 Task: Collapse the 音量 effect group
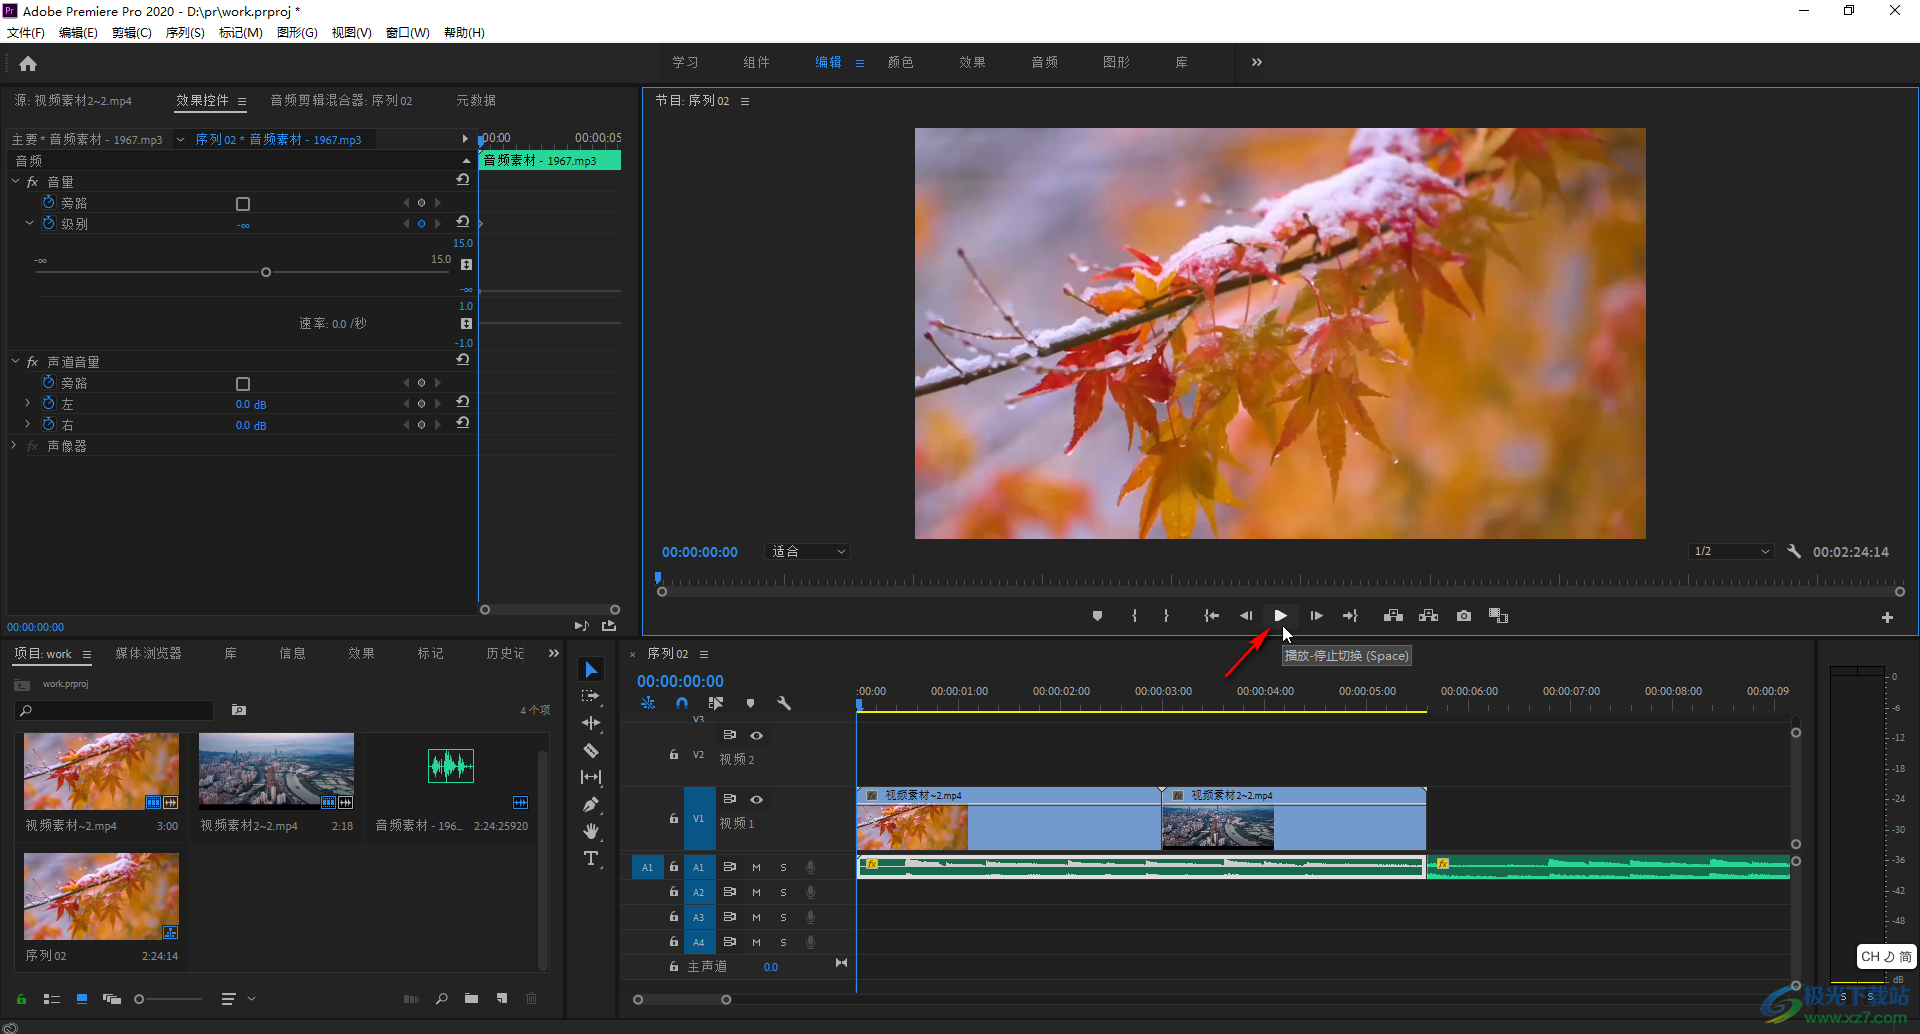[x=15, y=181]
